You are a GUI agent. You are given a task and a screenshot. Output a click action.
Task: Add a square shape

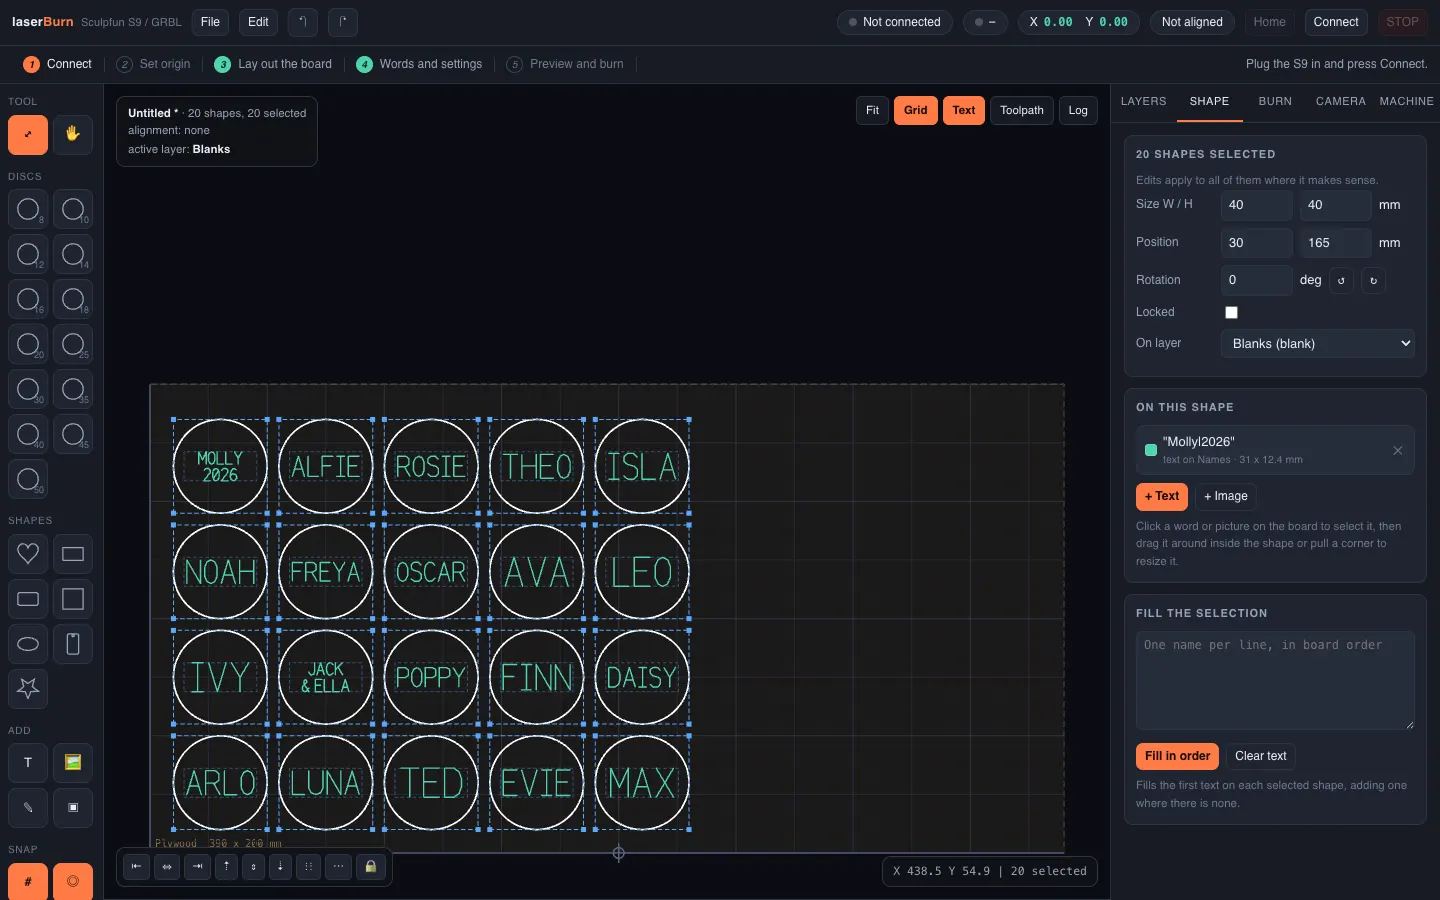[73, 599]
